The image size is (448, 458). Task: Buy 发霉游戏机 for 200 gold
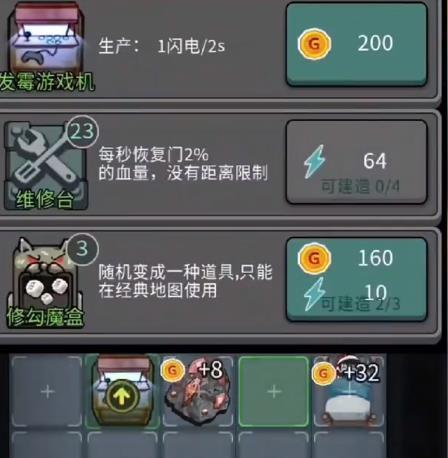click(357, 44)
